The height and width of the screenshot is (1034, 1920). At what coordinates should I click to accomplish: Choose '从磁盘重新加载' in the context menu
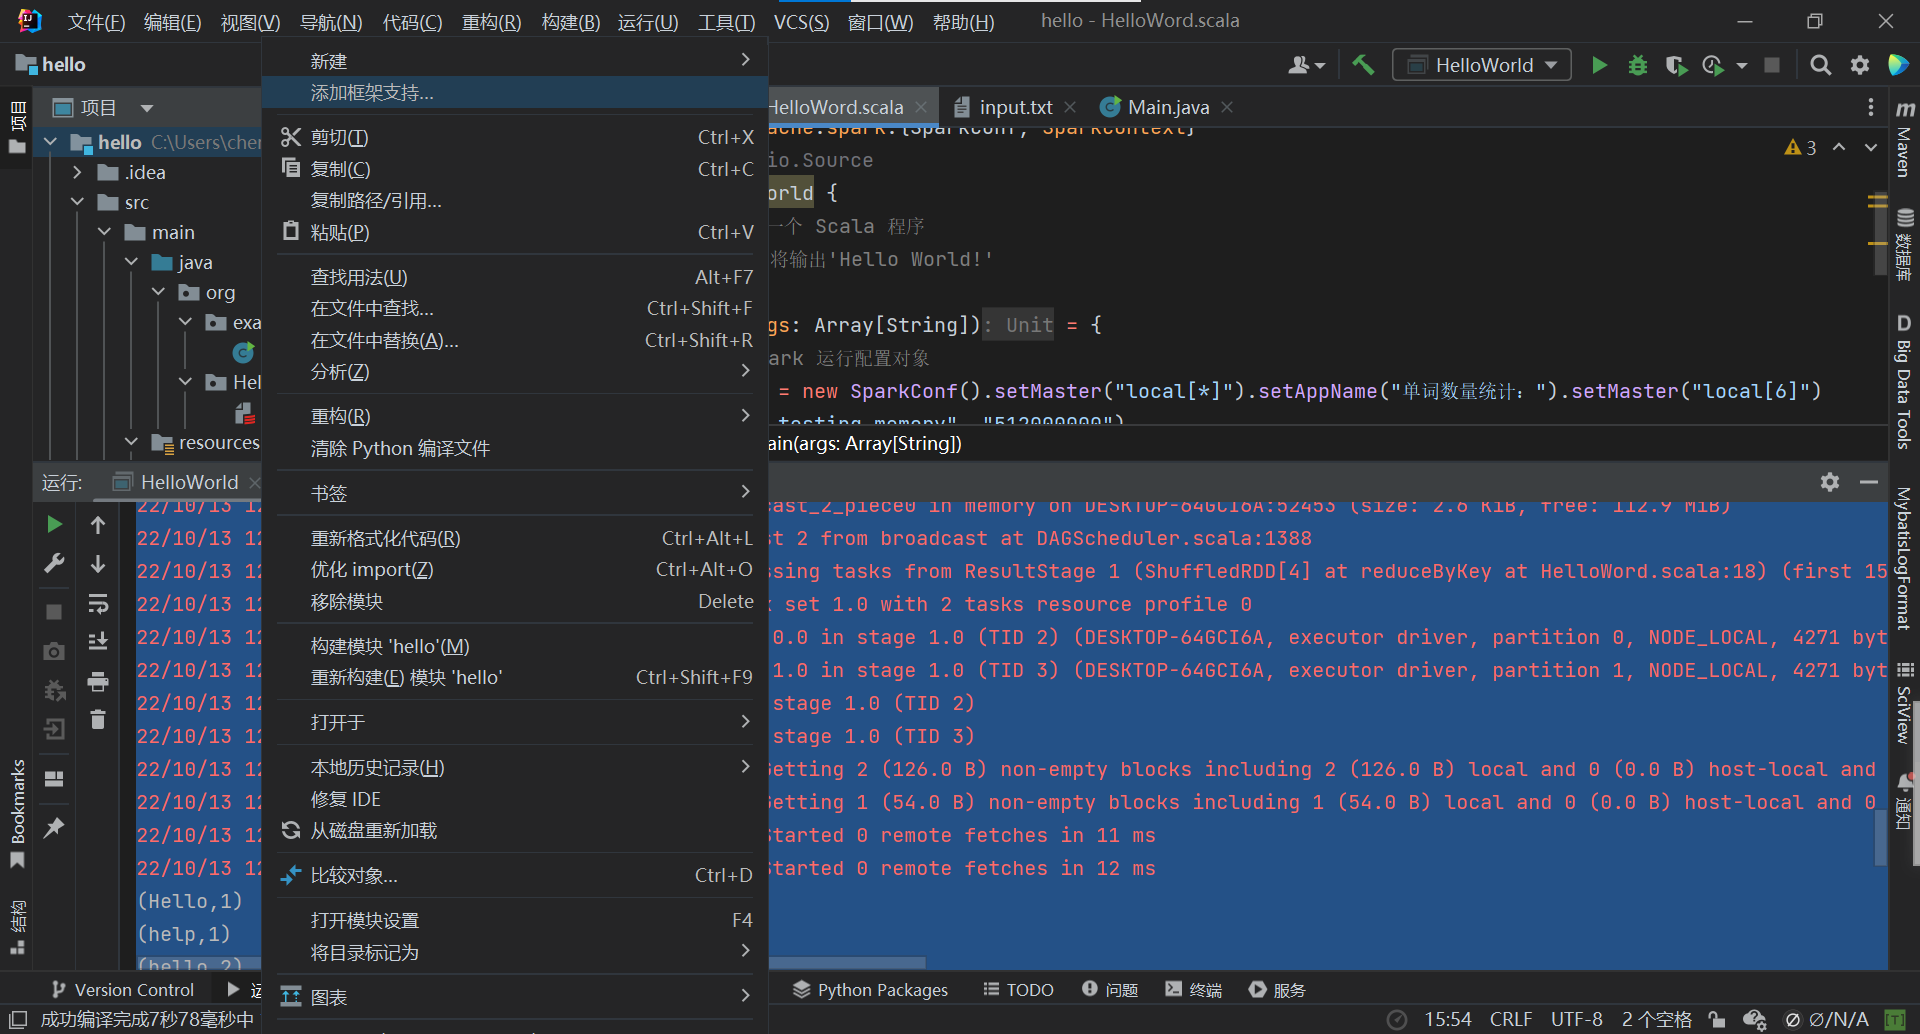[373, 831]
